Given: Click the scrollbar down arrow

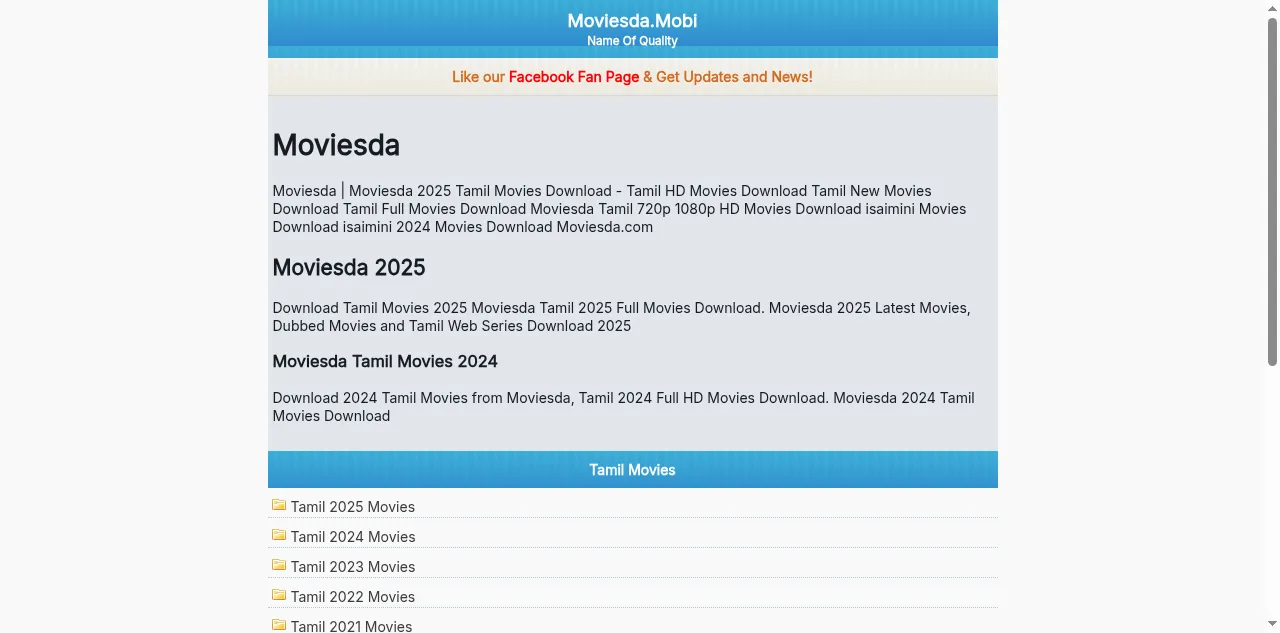Looking at the screenshot, I should click(x=1272, y=626).
